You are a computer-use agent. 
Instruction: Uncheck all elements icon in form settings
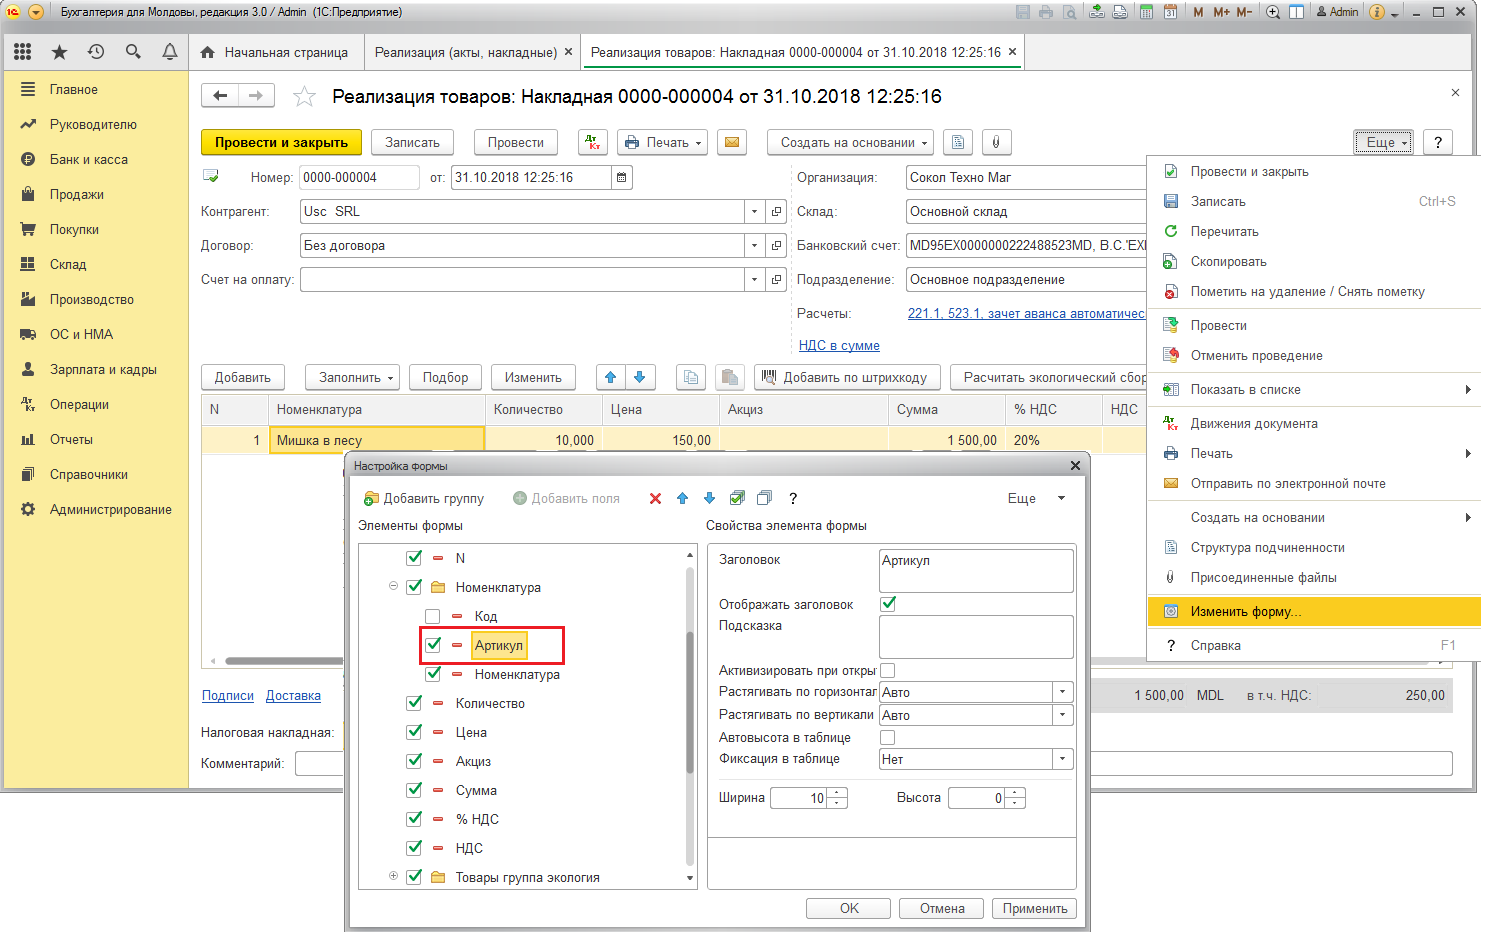(765, 498)
